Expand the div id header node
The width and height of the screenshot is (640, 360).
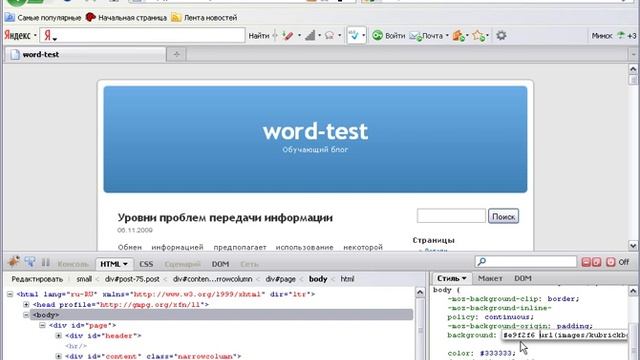58,336
